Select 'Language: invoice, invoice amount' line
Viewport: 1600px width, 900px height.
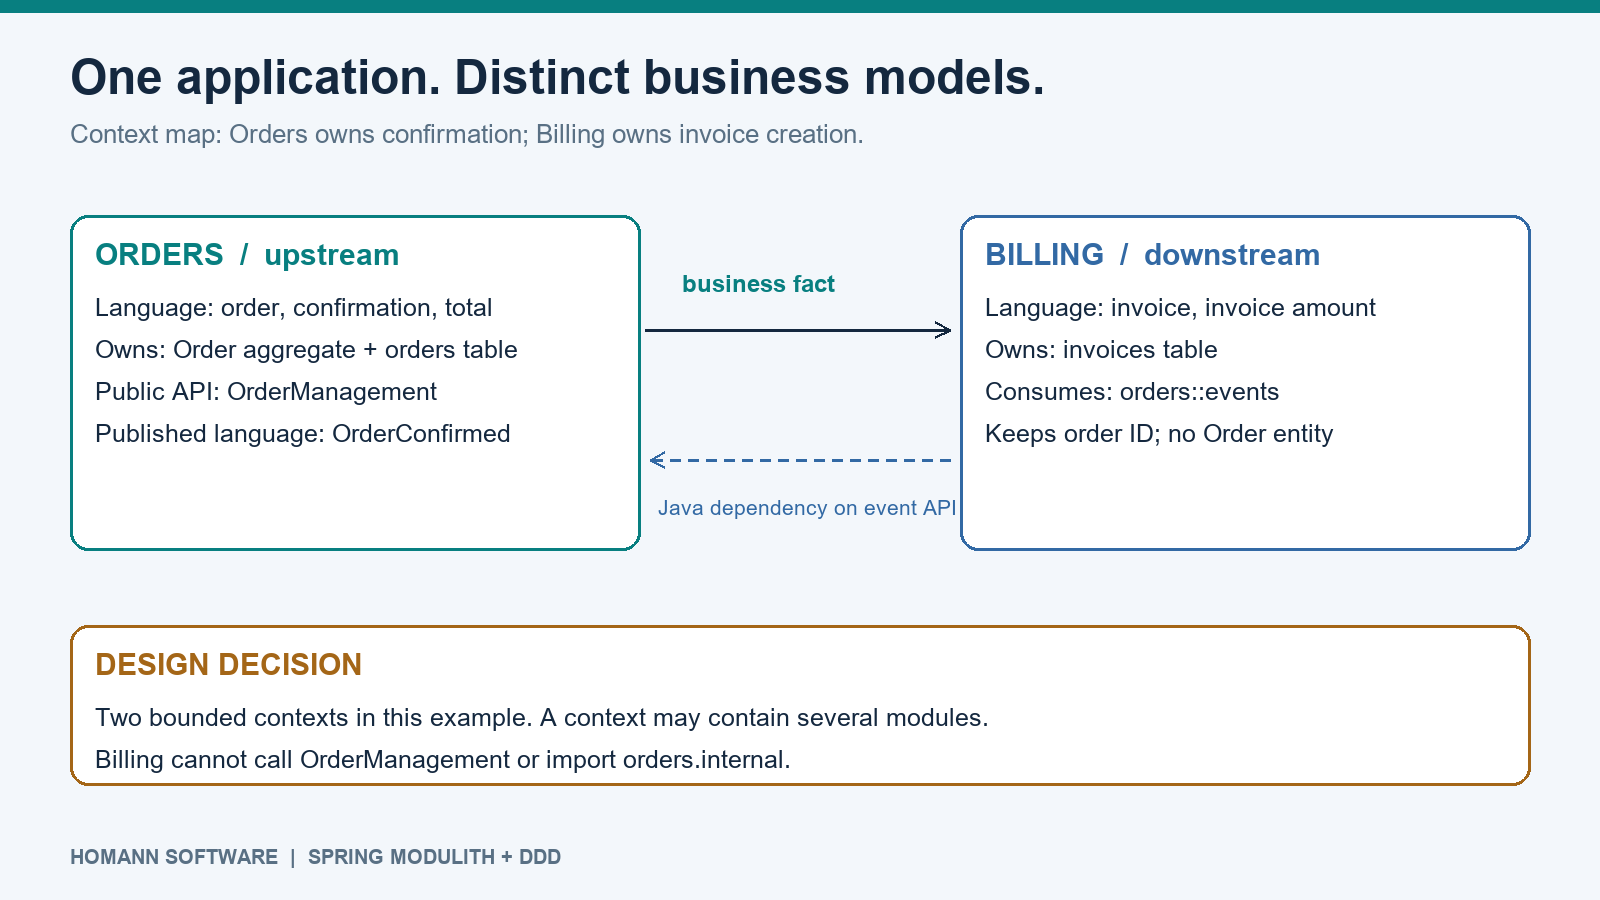pos(1180,308)
